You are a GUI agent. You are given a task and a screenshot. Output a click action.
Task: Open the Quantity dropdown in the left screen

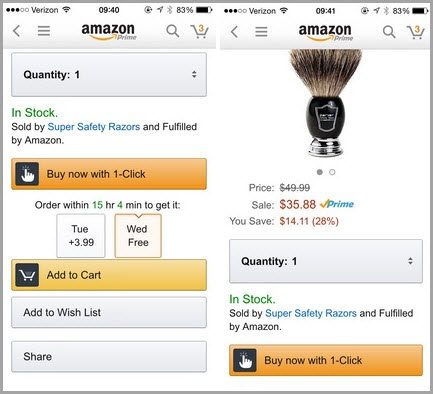click(109, 75)
